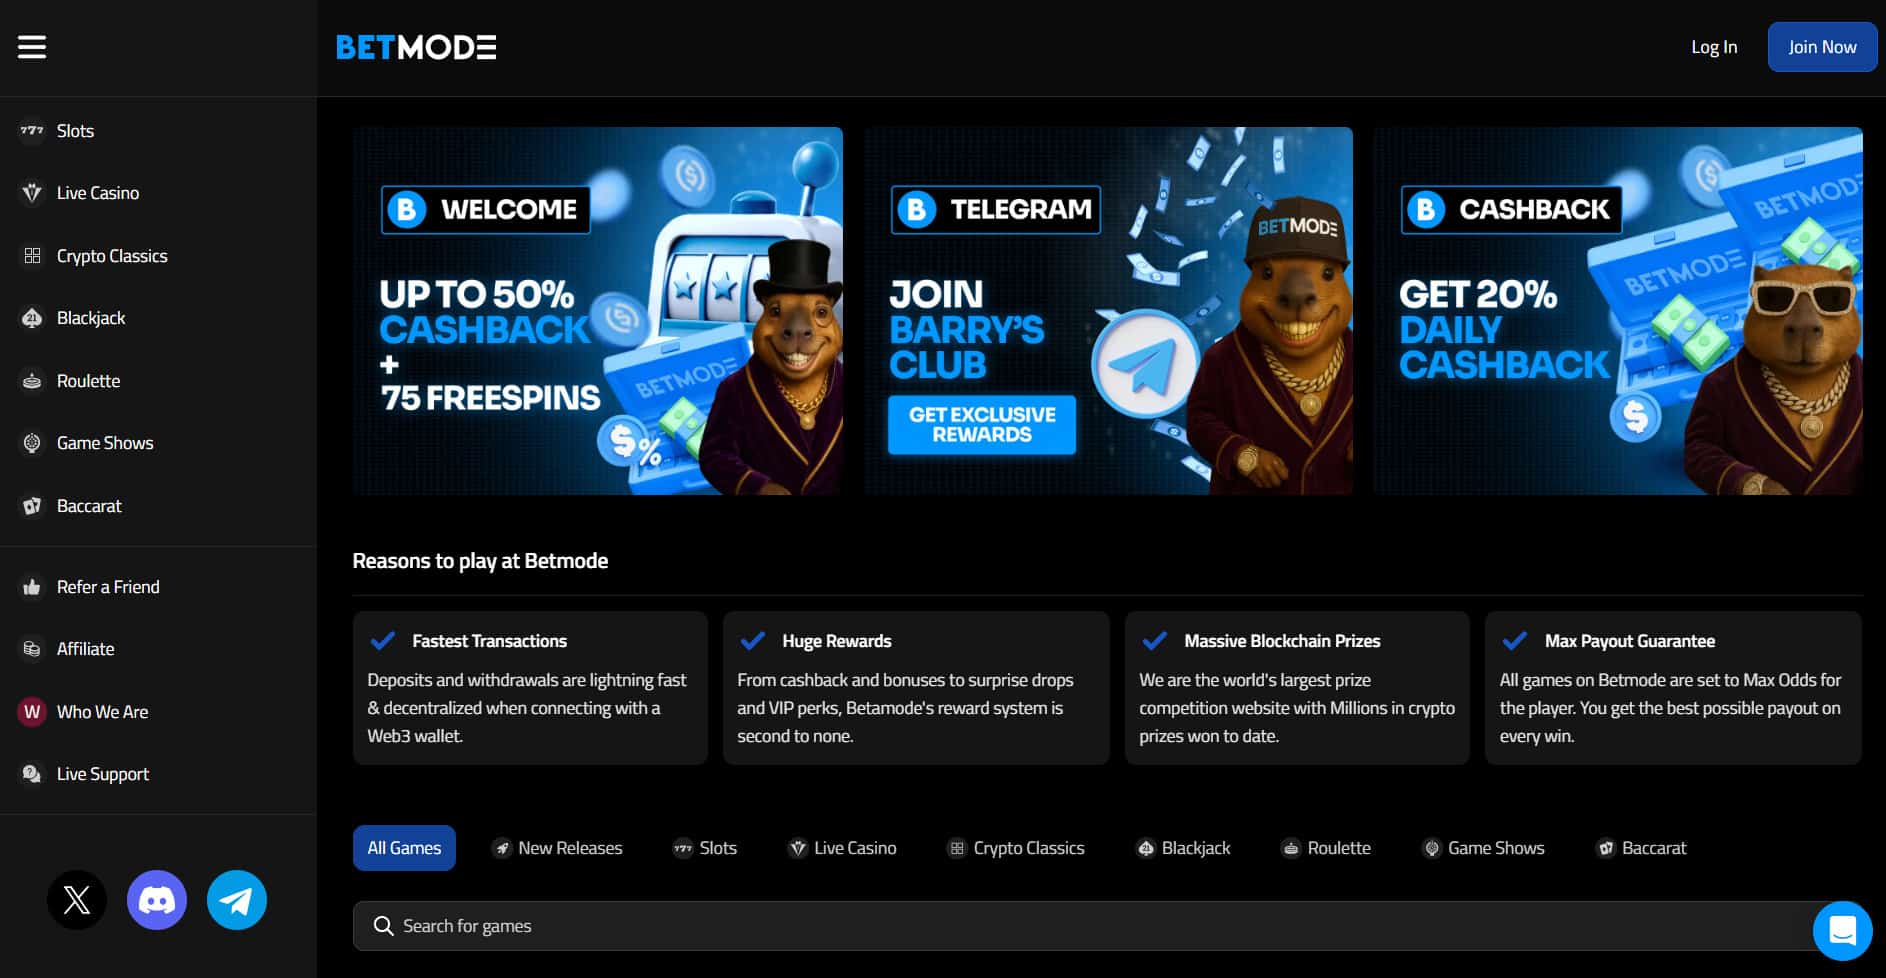Open Who We Are label in sidebar

tap(102, 712)
